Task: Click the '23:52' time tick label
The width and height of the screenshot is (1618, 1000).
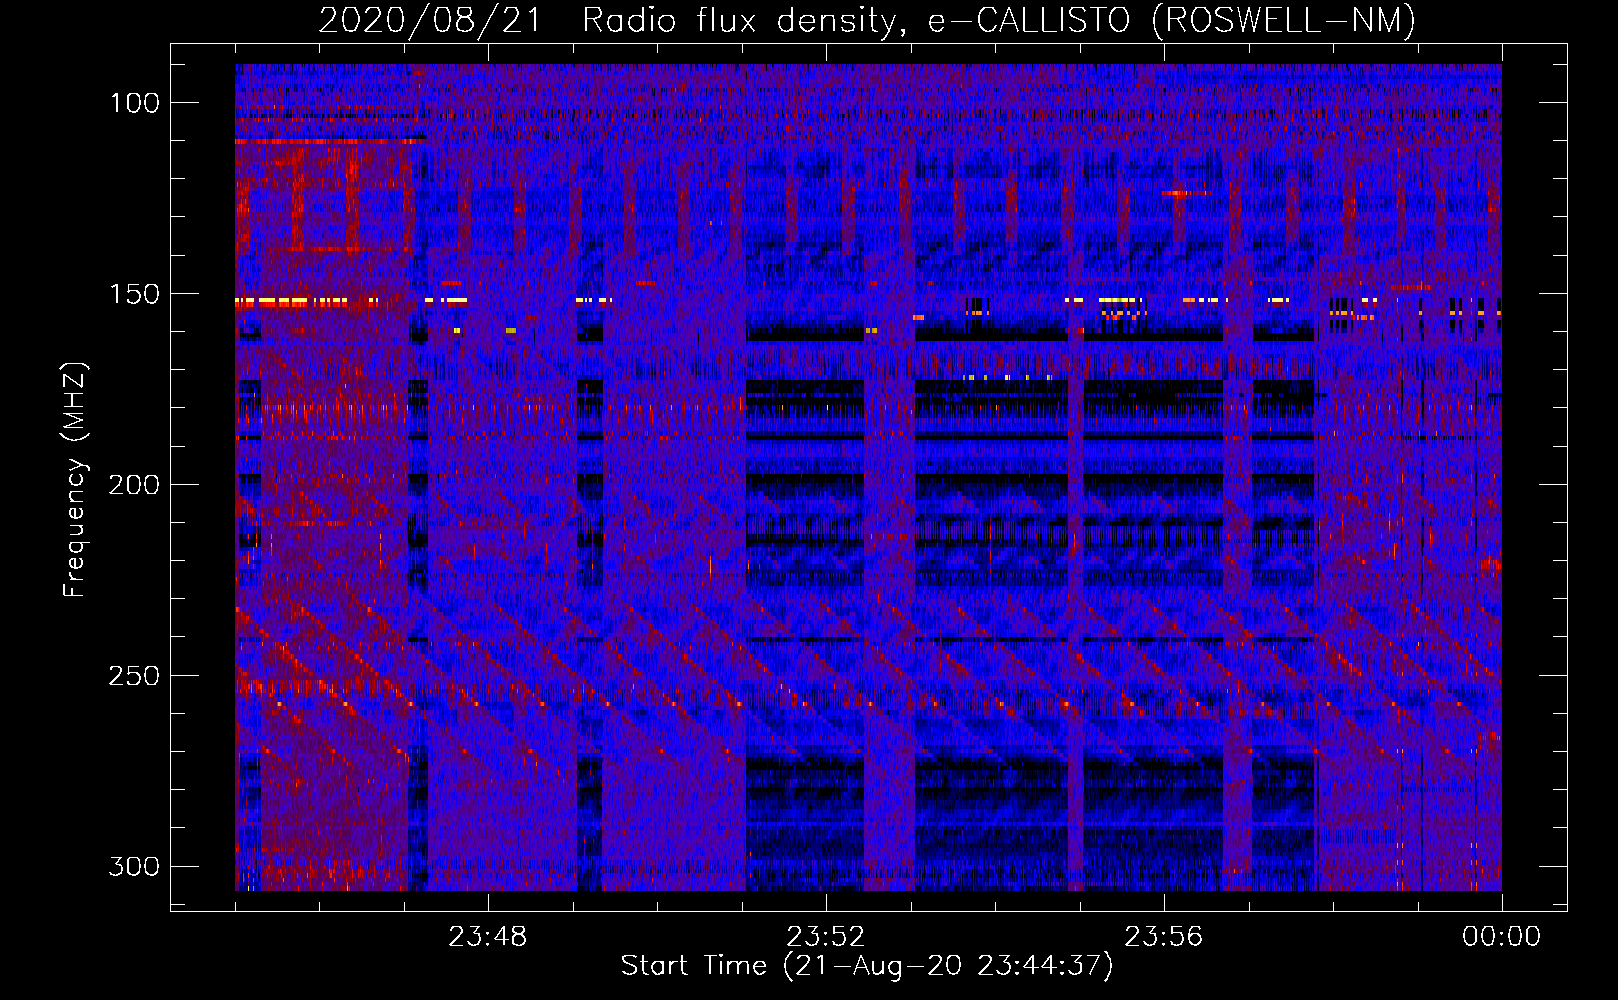Action: click(825, 937)
